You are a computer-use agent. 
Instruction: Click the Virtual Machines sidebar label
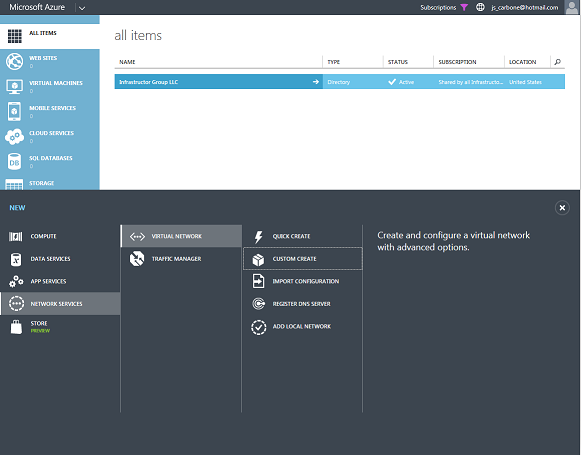pyautogui.click(x=56, y=83)
